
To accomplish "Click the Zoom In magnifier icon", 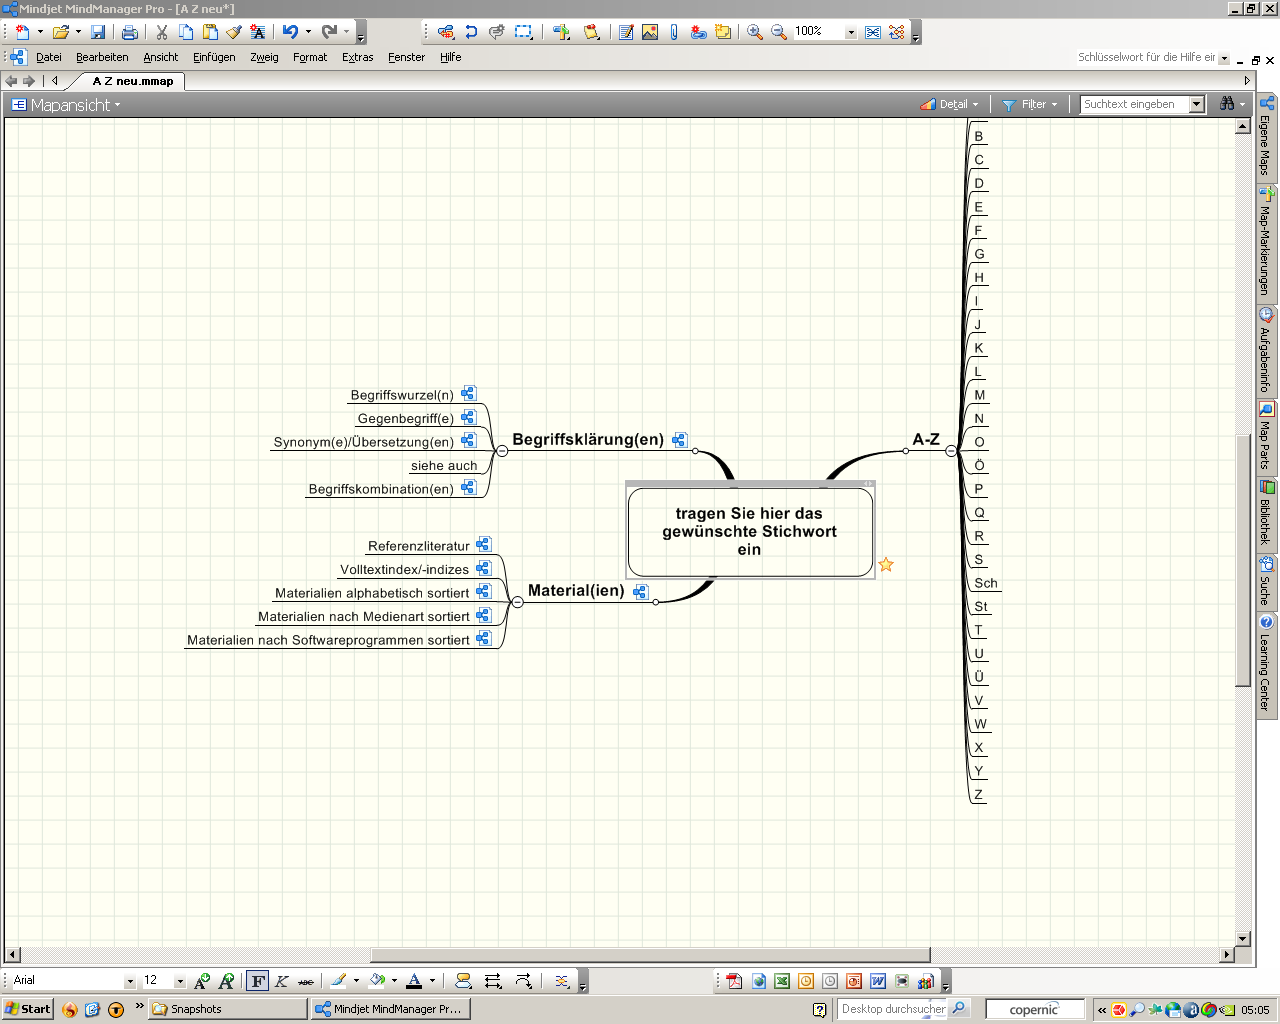I will pyautogui.click(x=755, y=32).
